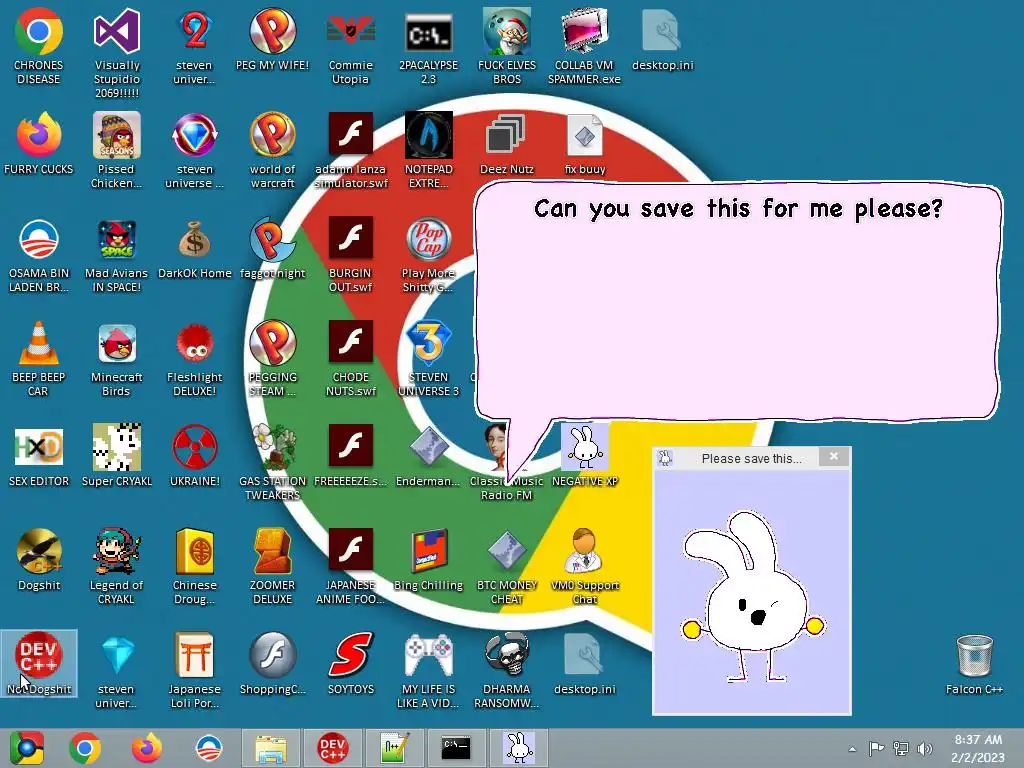Open GAS STATION TWEAKERS icon
This screenshot has width=1024, height=768.
point(274,447)
